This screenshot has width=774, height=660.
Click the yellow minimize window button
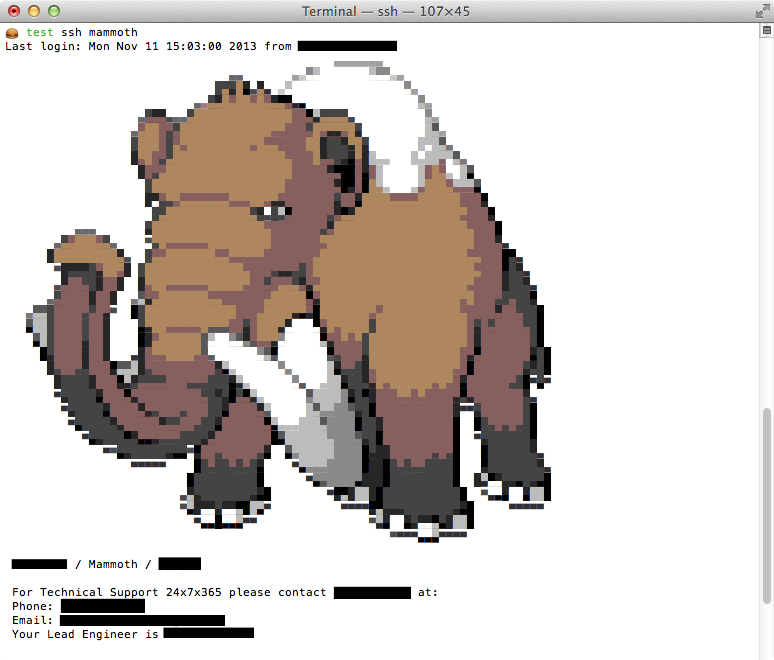(x=34, y=11)
